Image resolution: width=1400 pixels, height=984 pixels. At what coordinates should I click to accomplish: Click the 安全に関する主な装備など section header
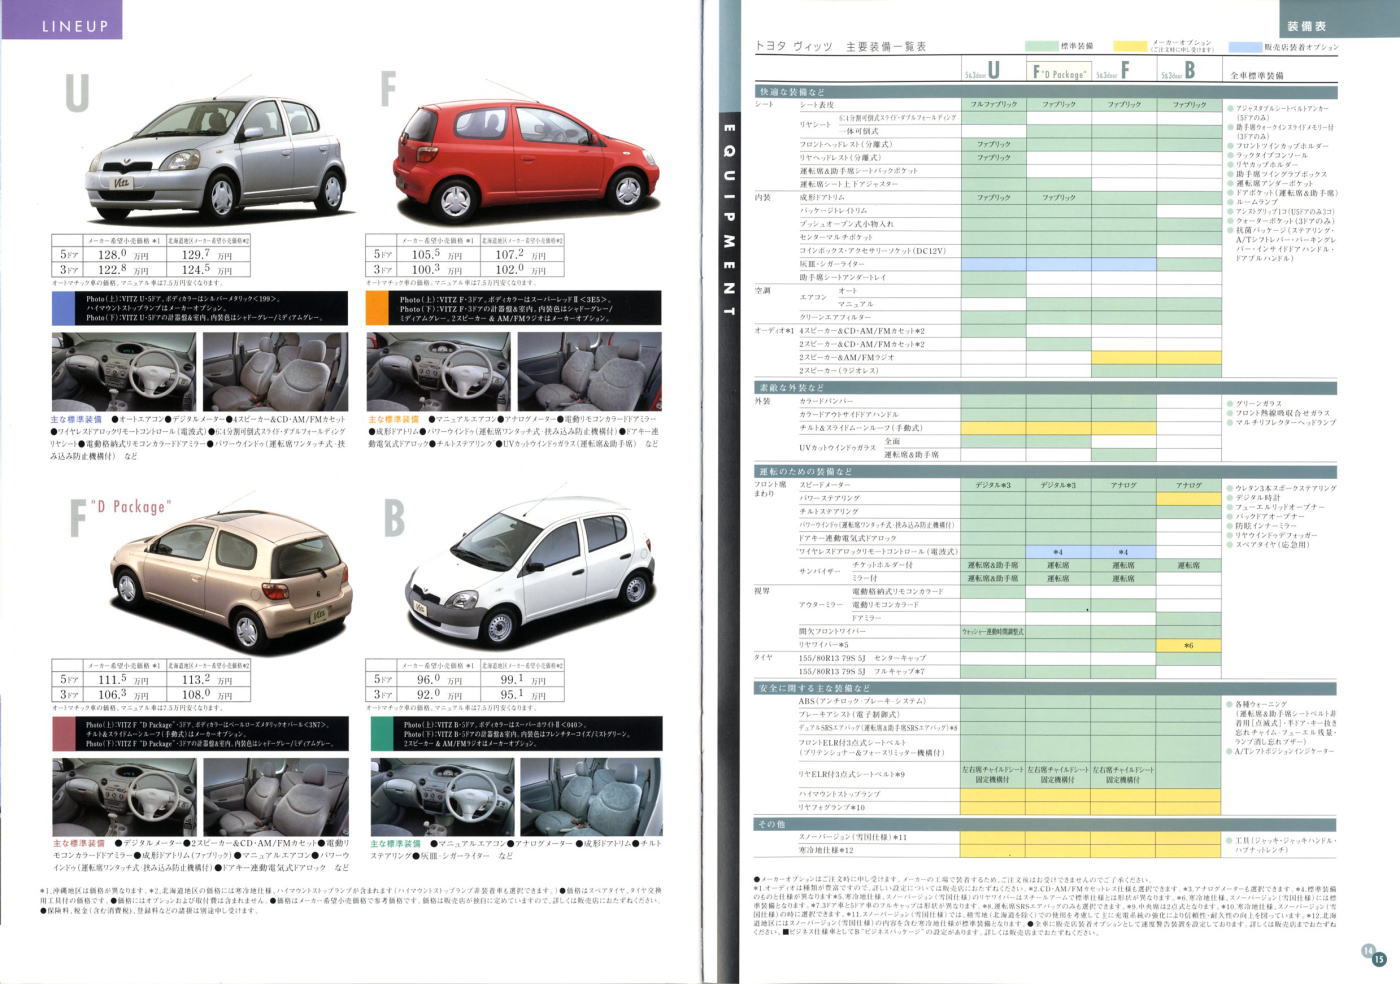pos(815,688)
